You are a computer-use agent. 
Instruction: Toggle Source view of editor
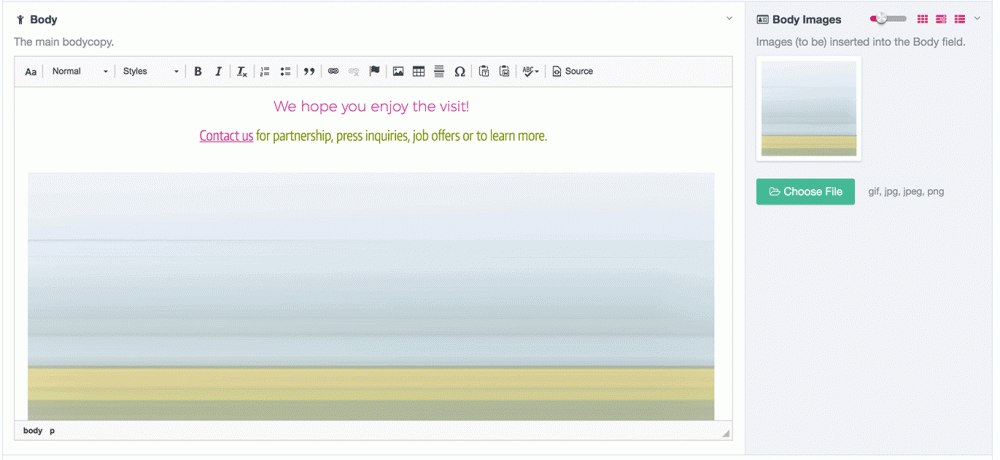[x=572, y=71]
